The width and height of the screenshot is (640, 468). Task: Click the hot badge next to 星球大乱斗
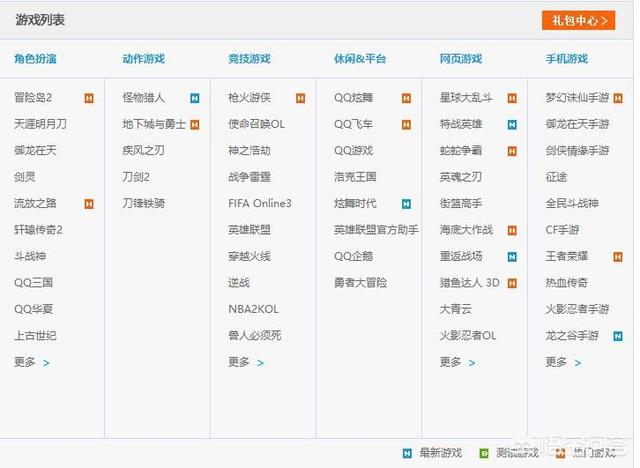(512, 98)
